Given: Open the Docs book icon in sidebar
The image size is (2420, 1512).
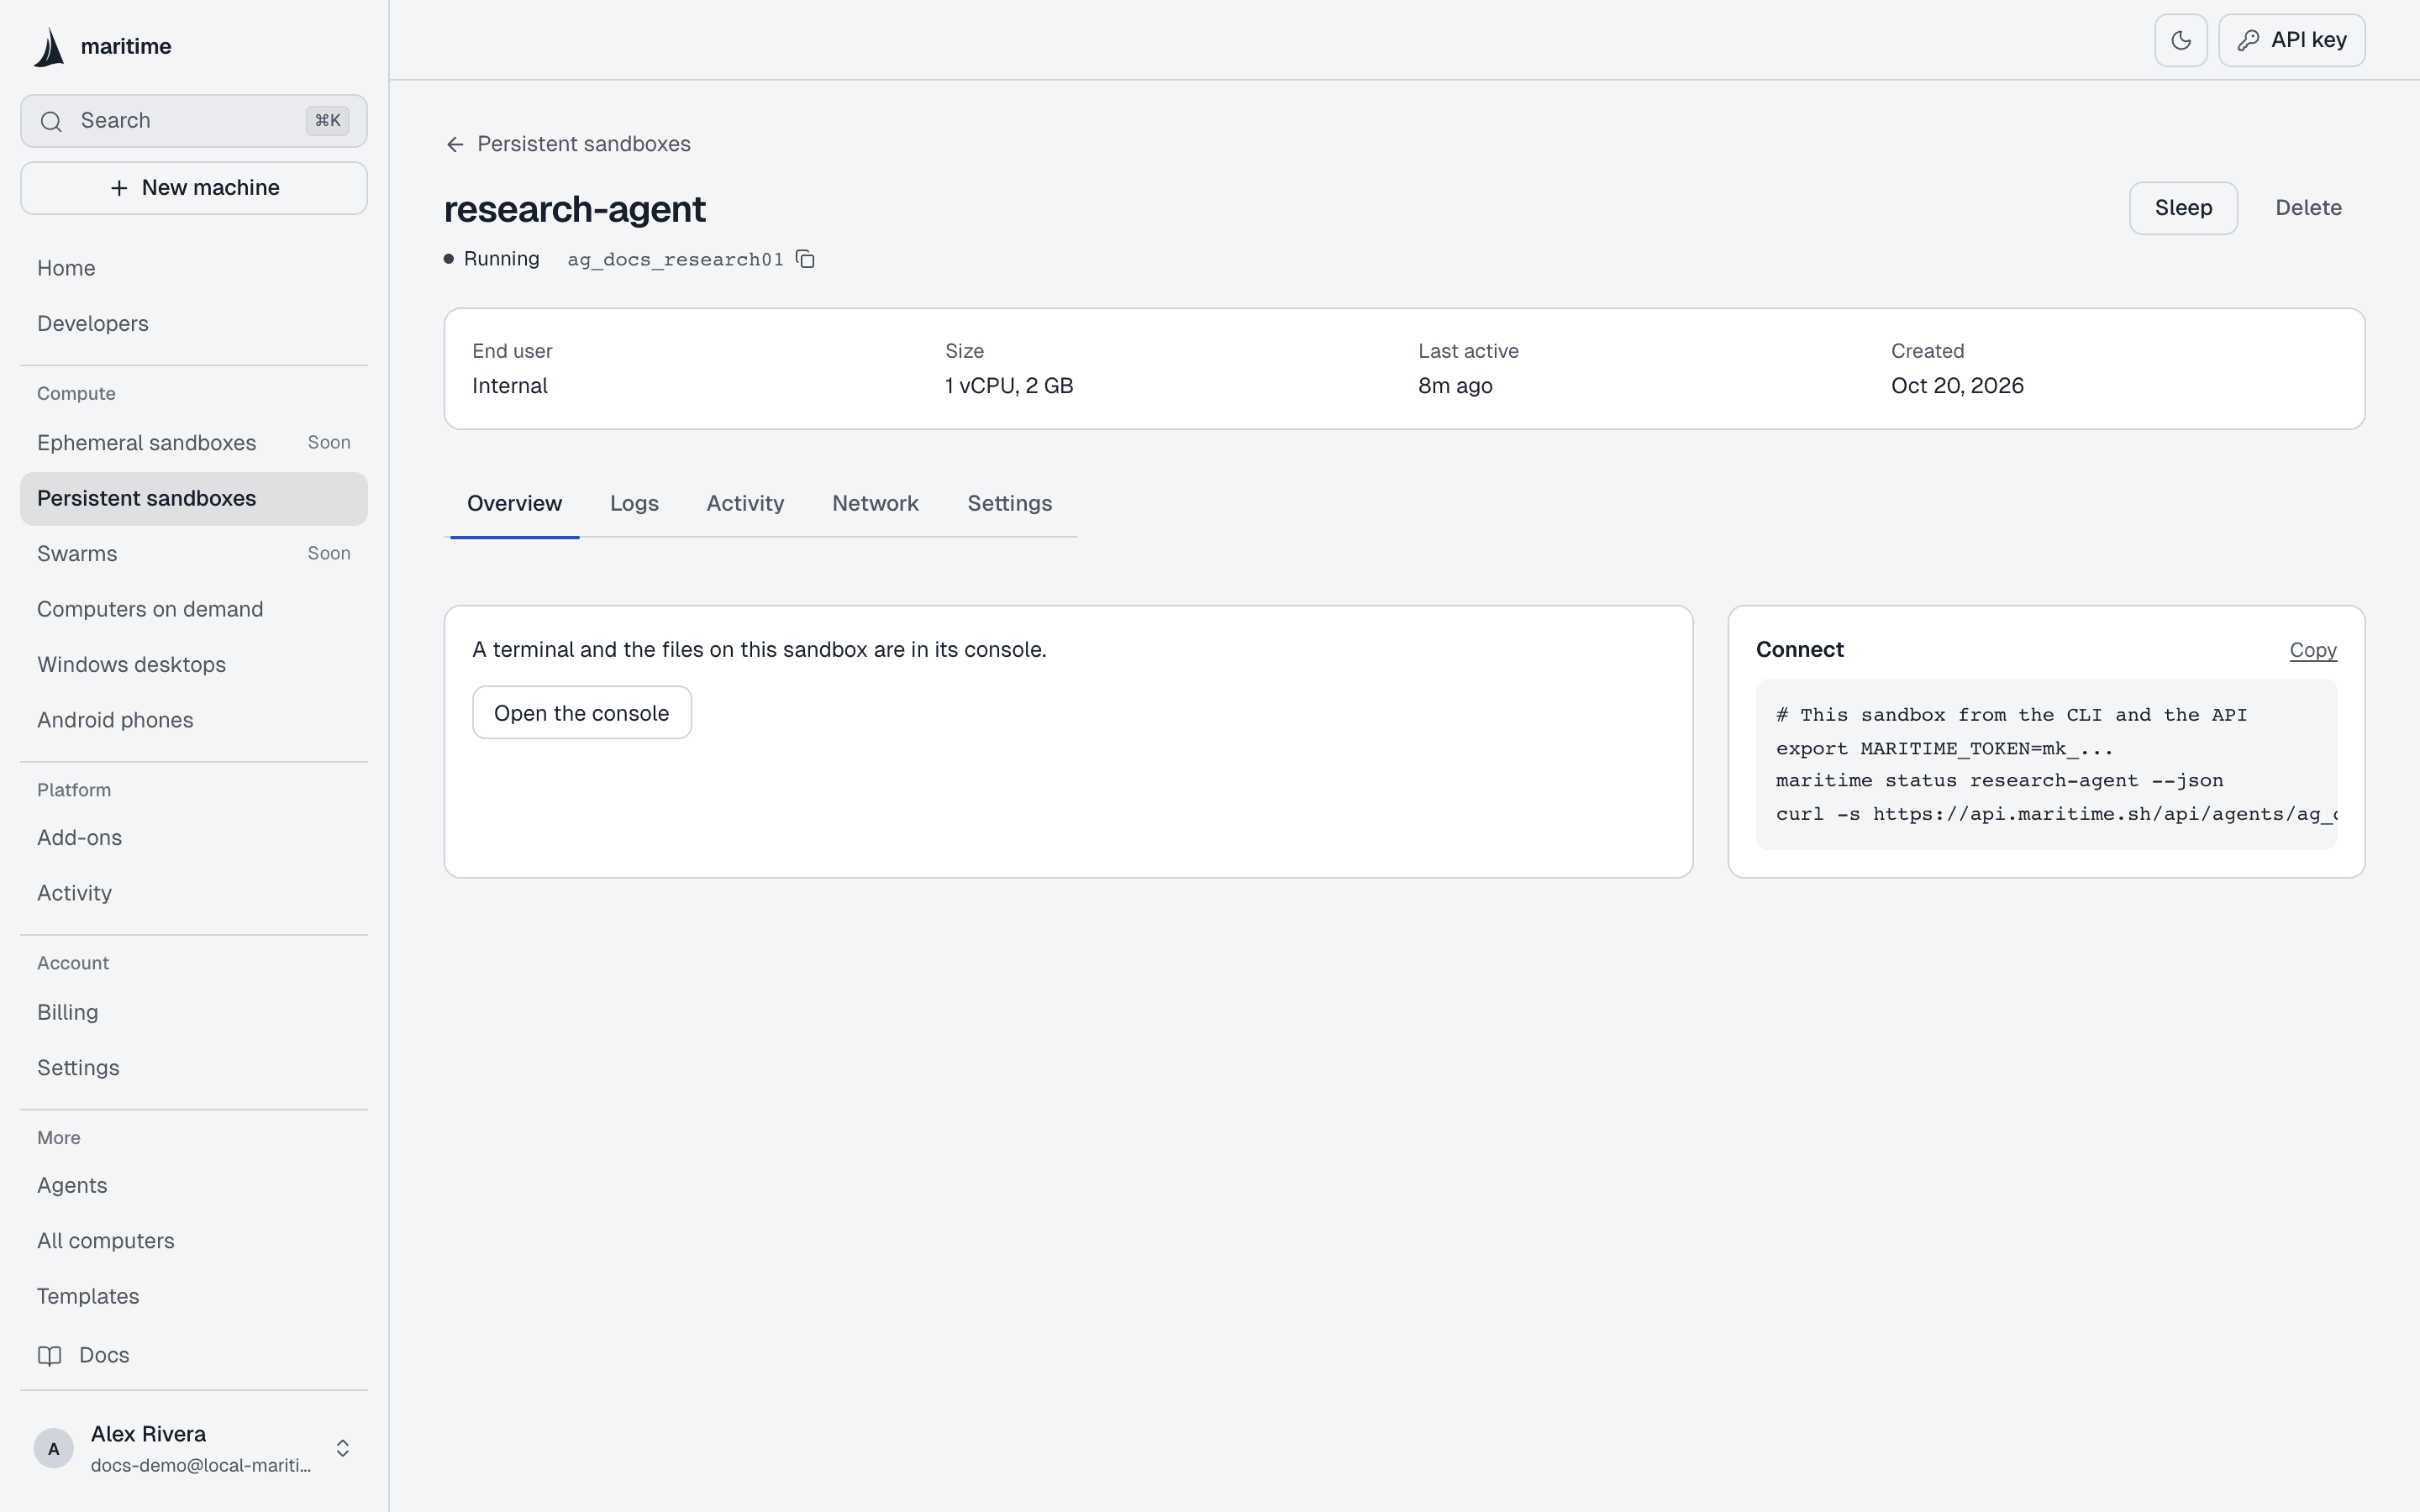Looking at the screenshot, I should 49,1355.
